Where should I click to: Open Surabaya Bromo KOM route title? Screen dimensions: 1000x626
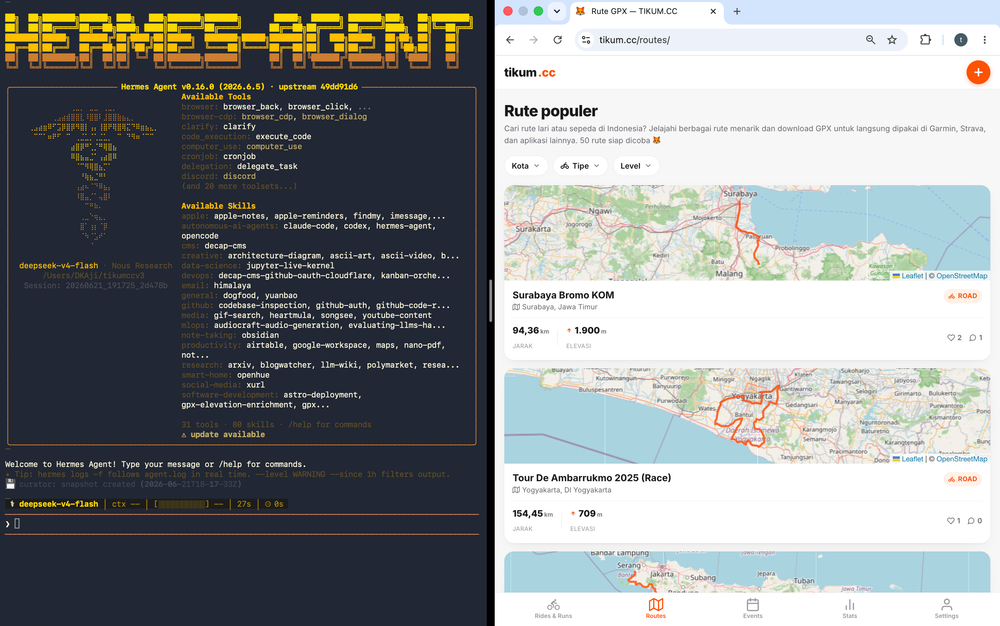click(x=563, y=295)
